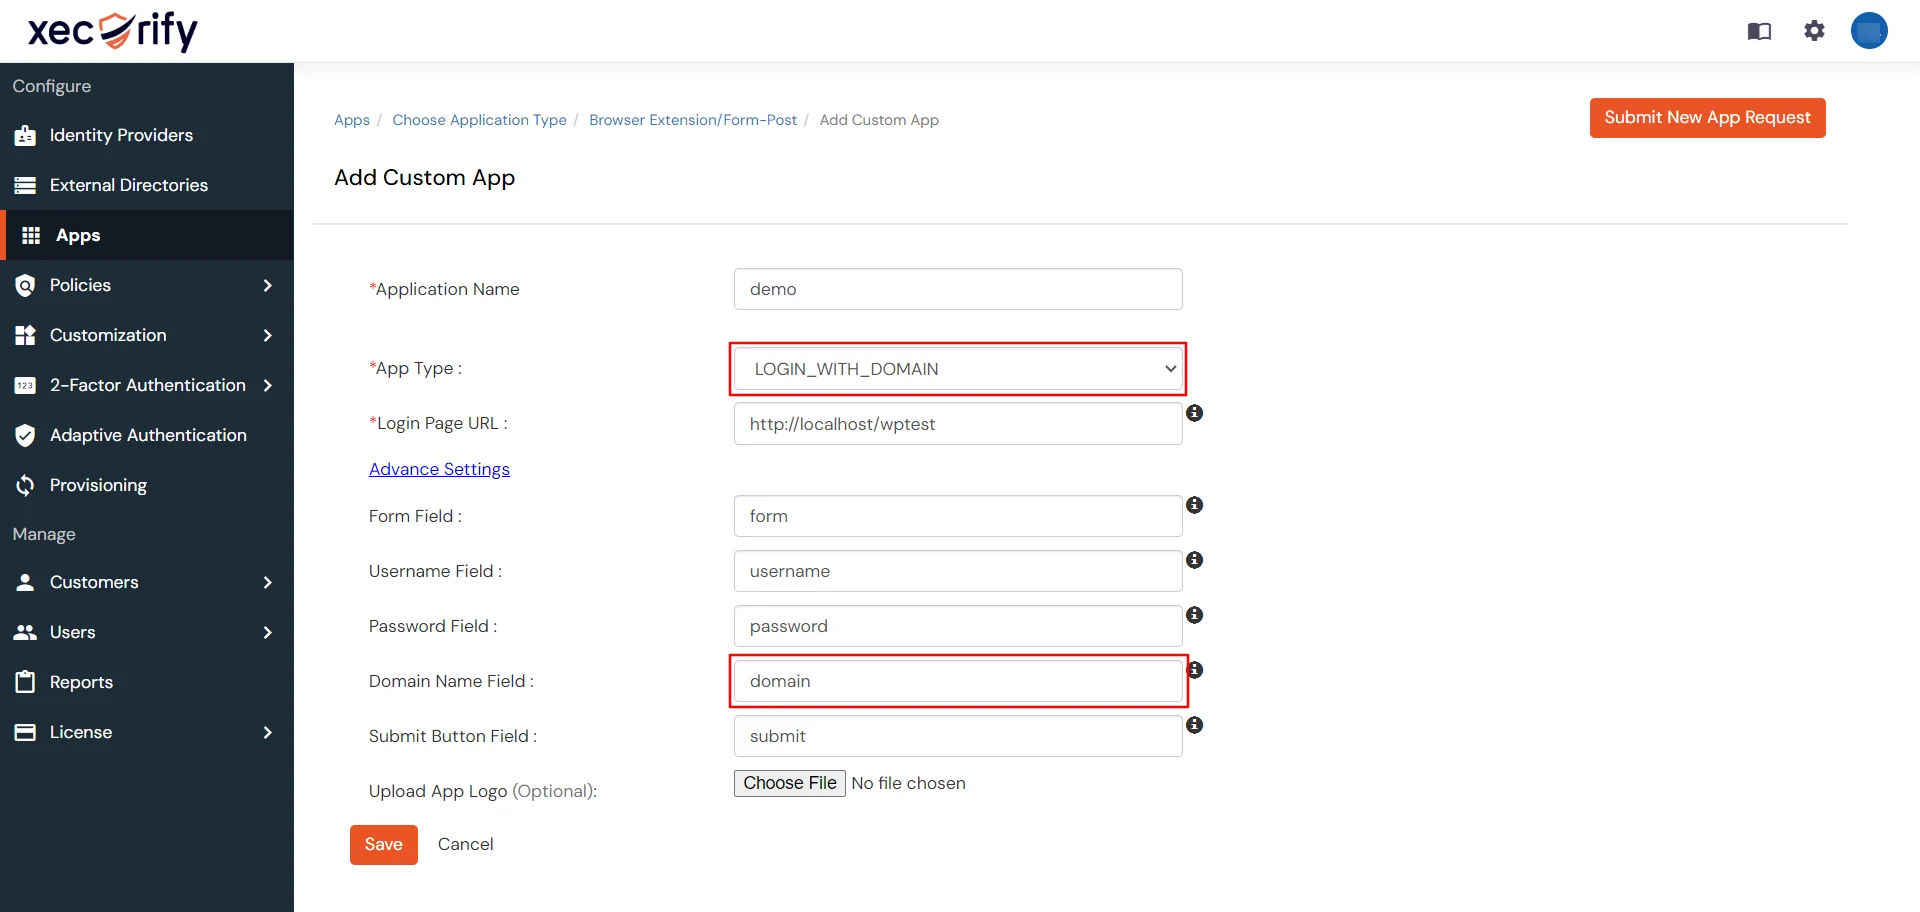Screen dimensions: 1920x912
Task: Click the Domain Name Field input box
Action: tap(956, 681)
